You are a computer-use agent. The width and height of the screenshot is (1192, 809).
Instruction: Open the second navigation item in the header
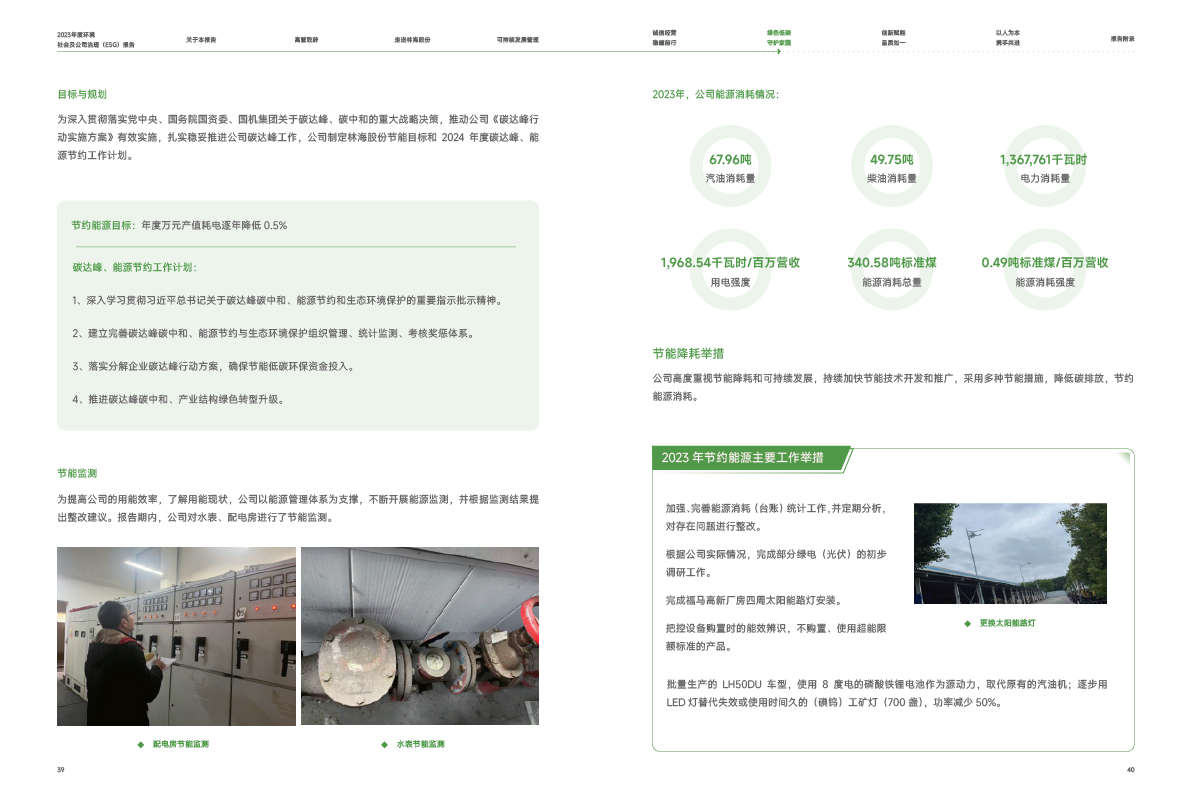coord(306,40)
